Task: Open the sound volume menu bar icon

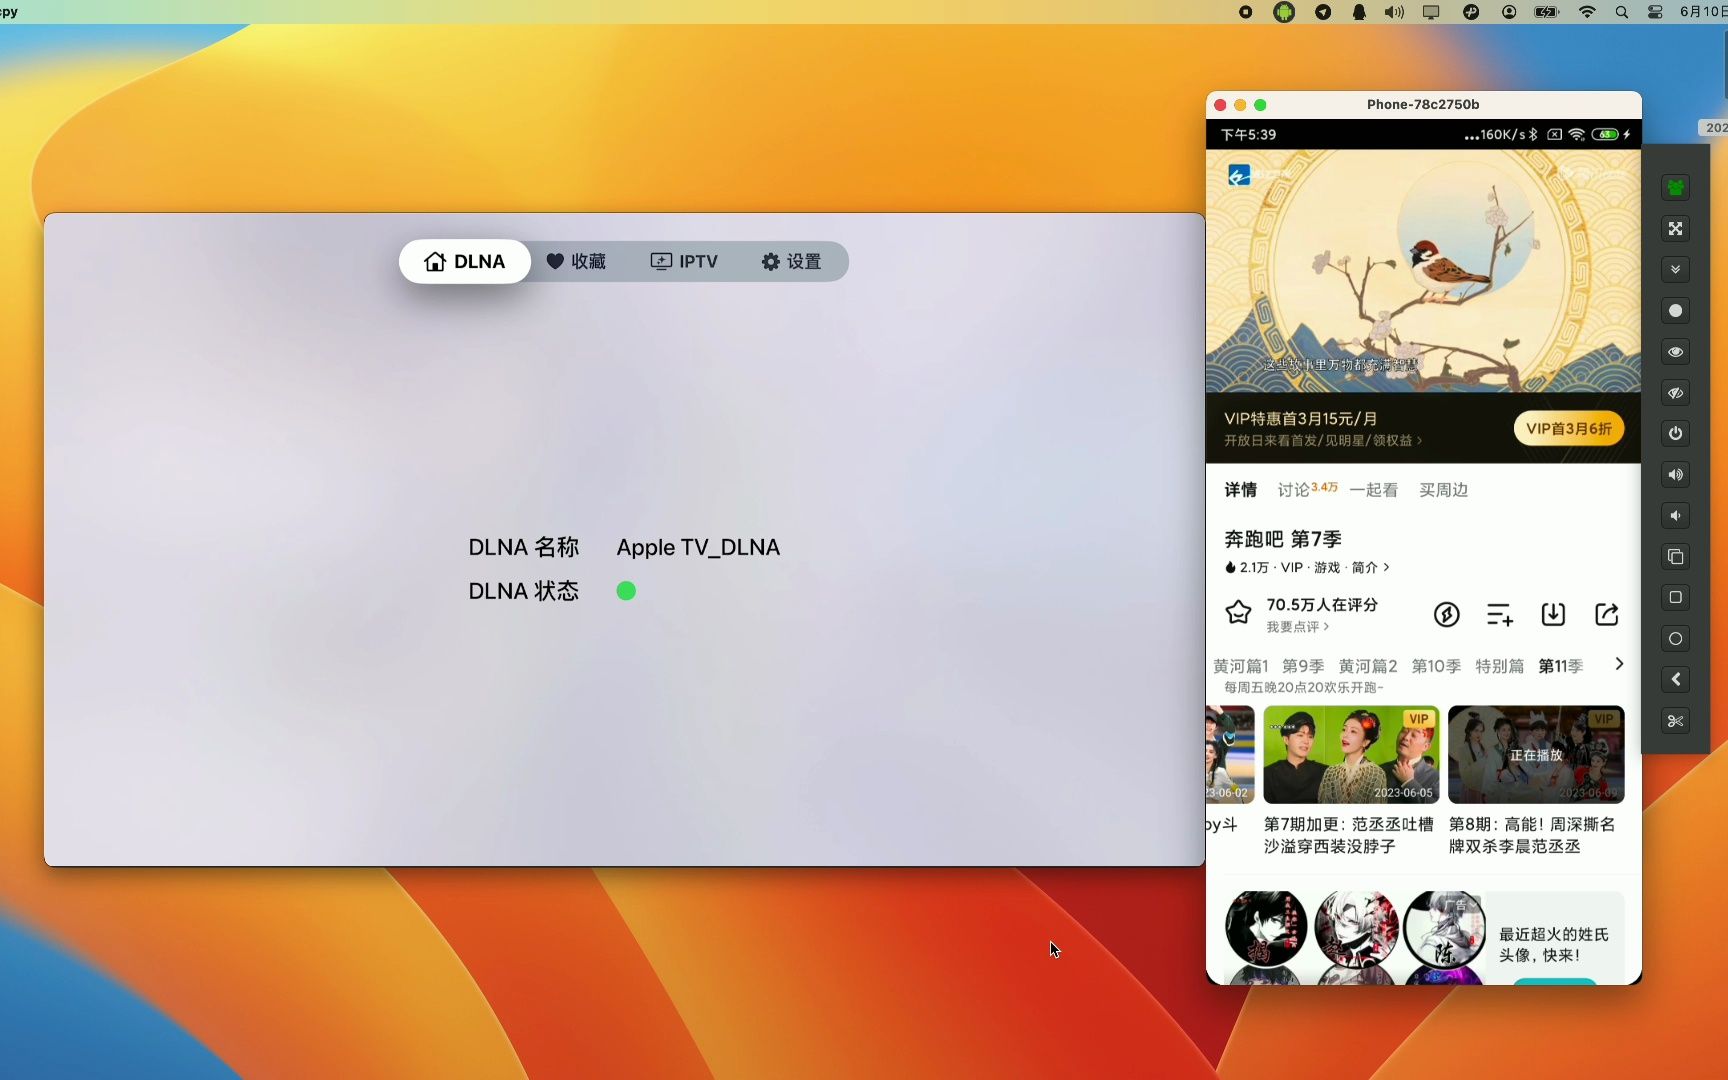Action: [x=1394, y=12]
